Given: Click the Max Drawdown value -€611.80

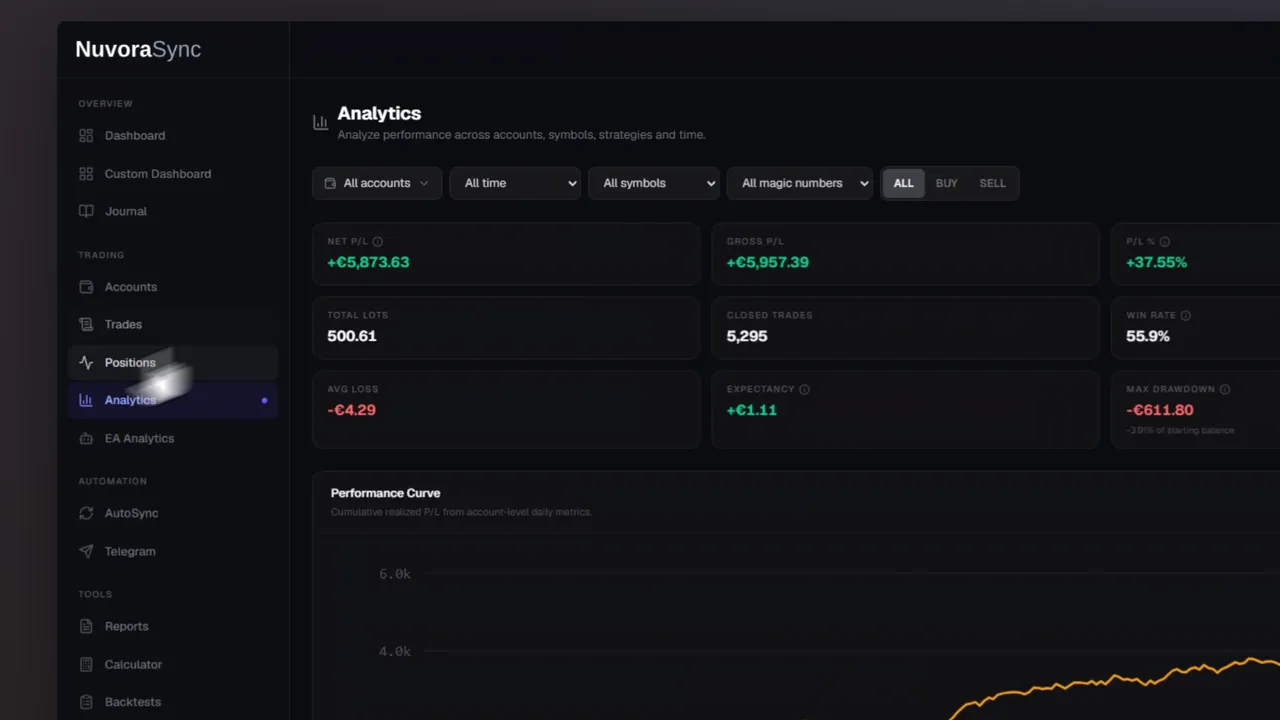Looking at the screenshot, I should pyautogui.click(x=1159, y=410).
